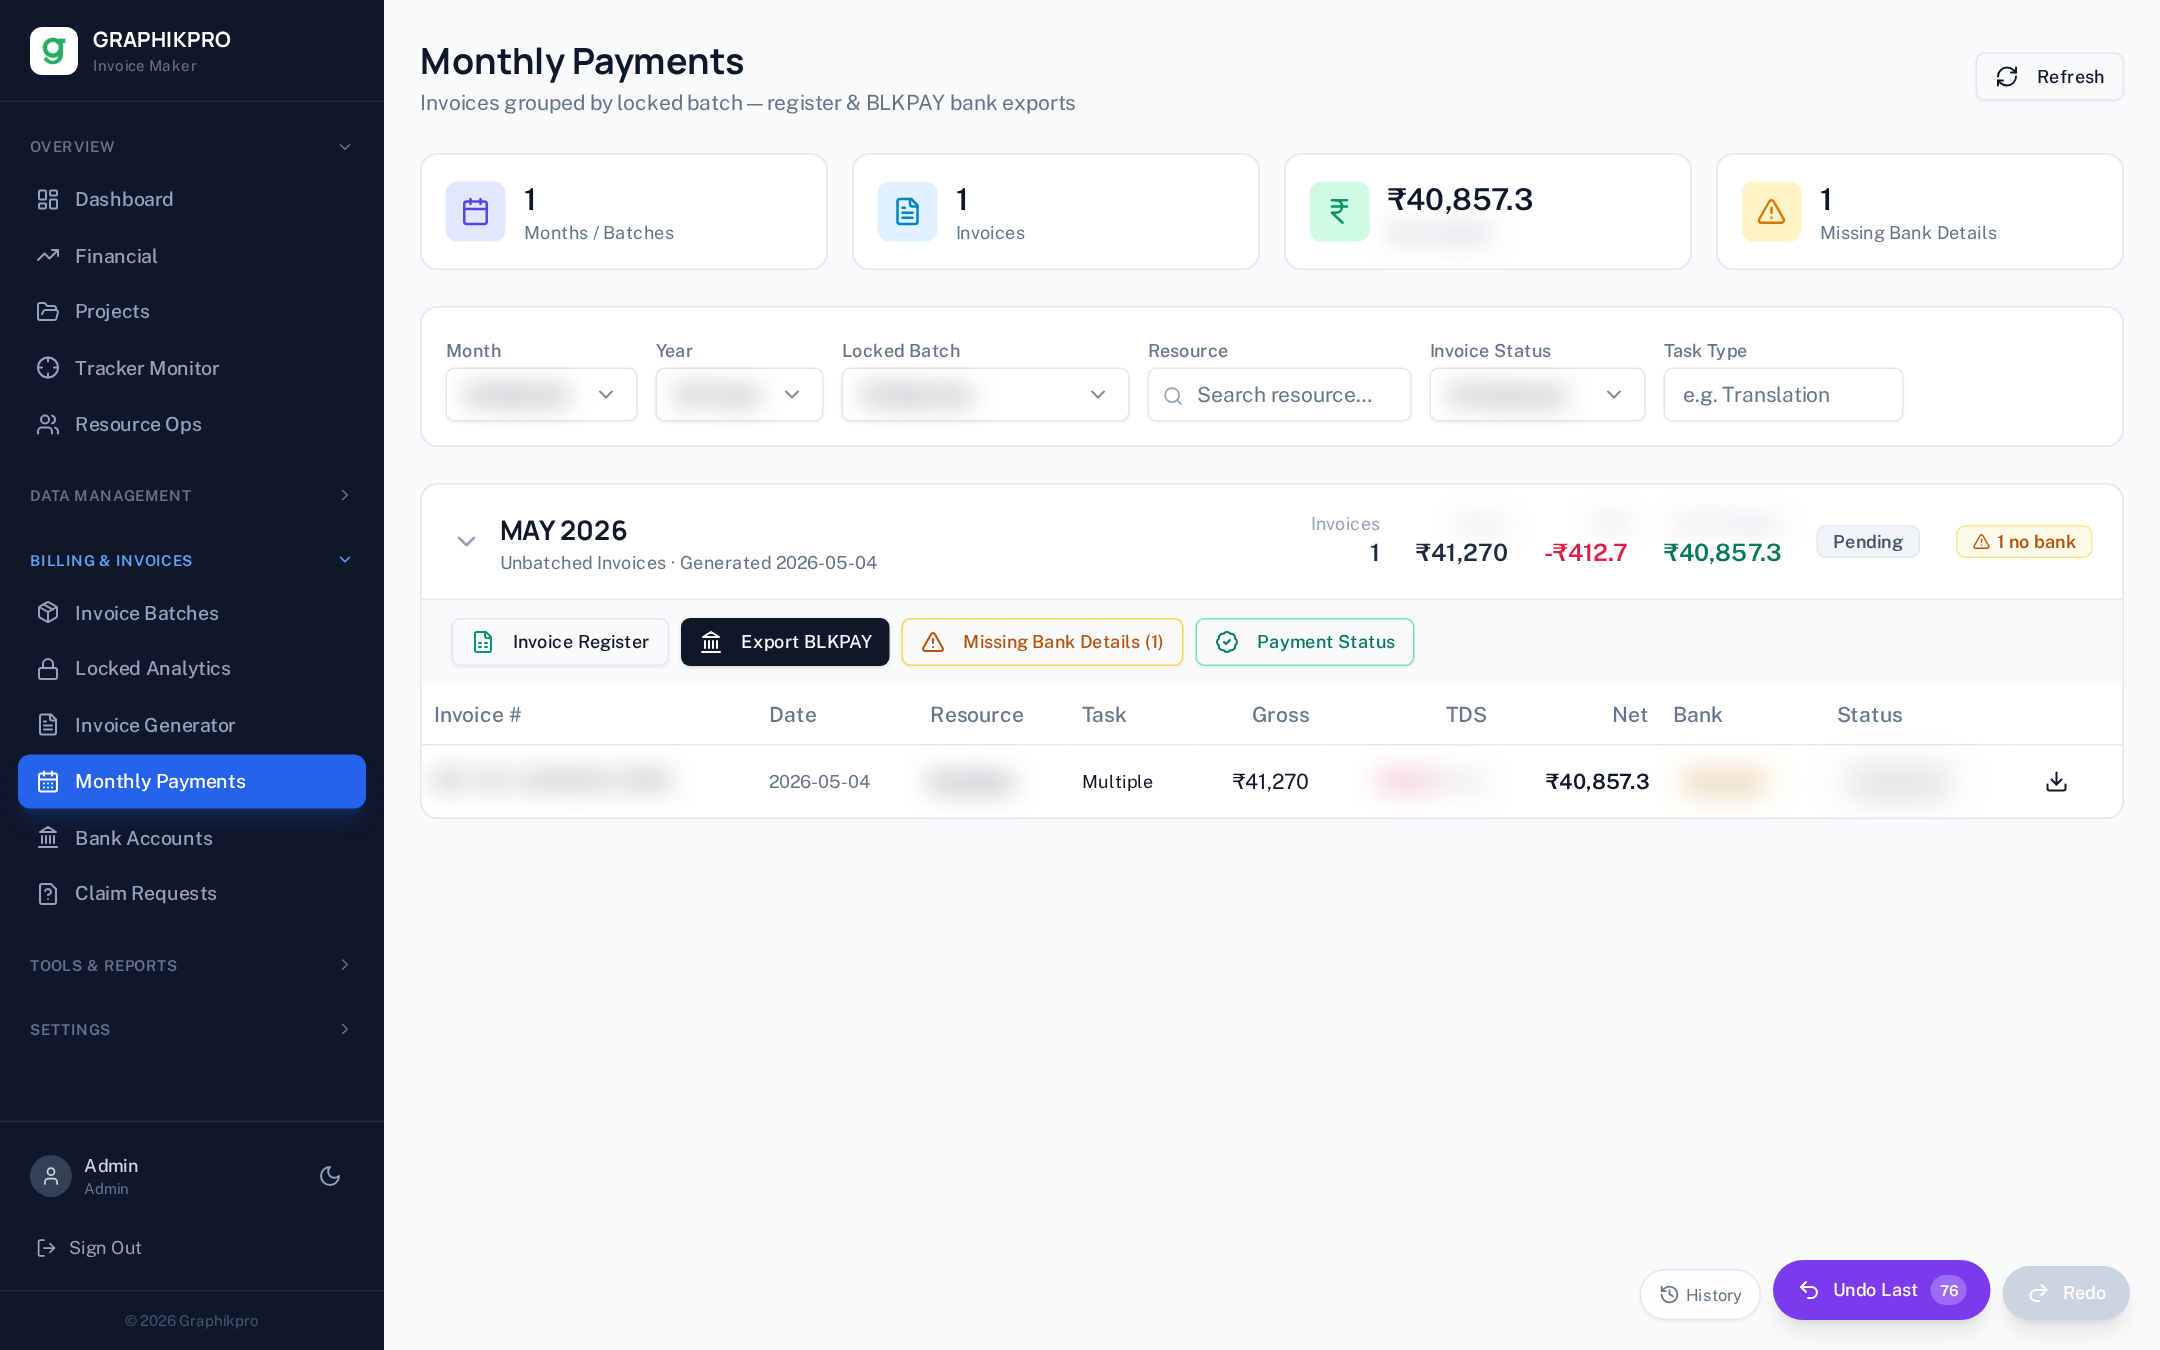This screenshot has height=1350, width=2160.
Task: Open the Locked Batch dropdown
Action: click(985, 394)
